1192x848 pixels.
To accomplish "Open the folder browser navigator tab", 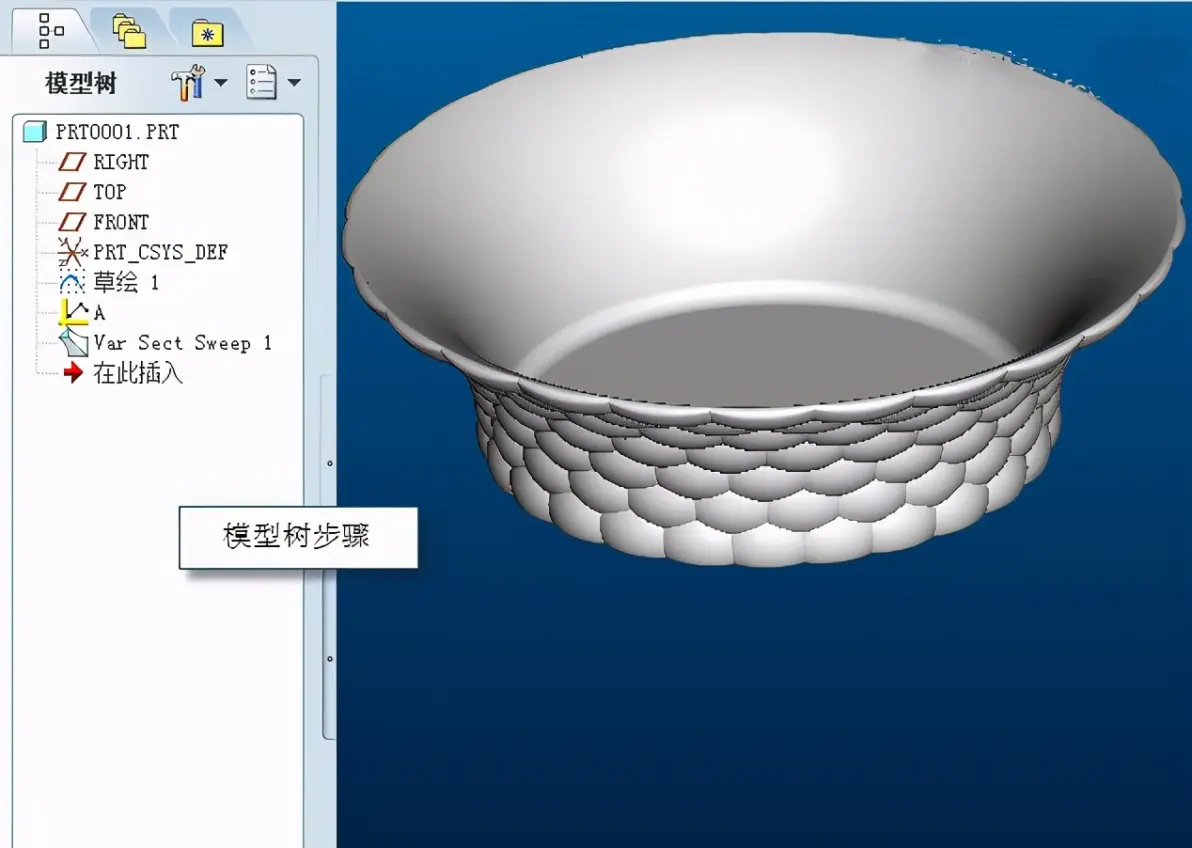I will (129, 32).
